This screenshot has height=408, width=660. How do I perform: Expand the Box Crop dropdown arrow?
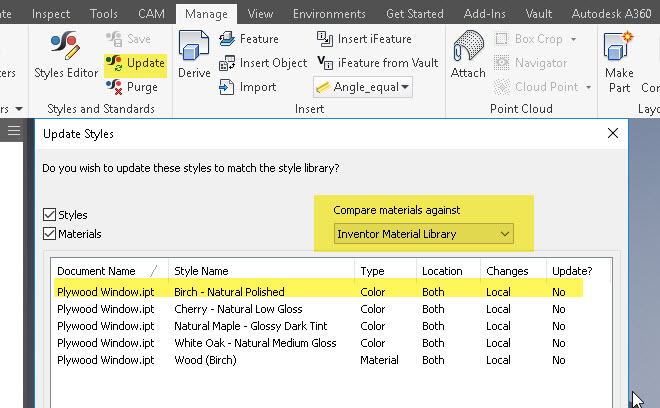[x=574, y=40]
